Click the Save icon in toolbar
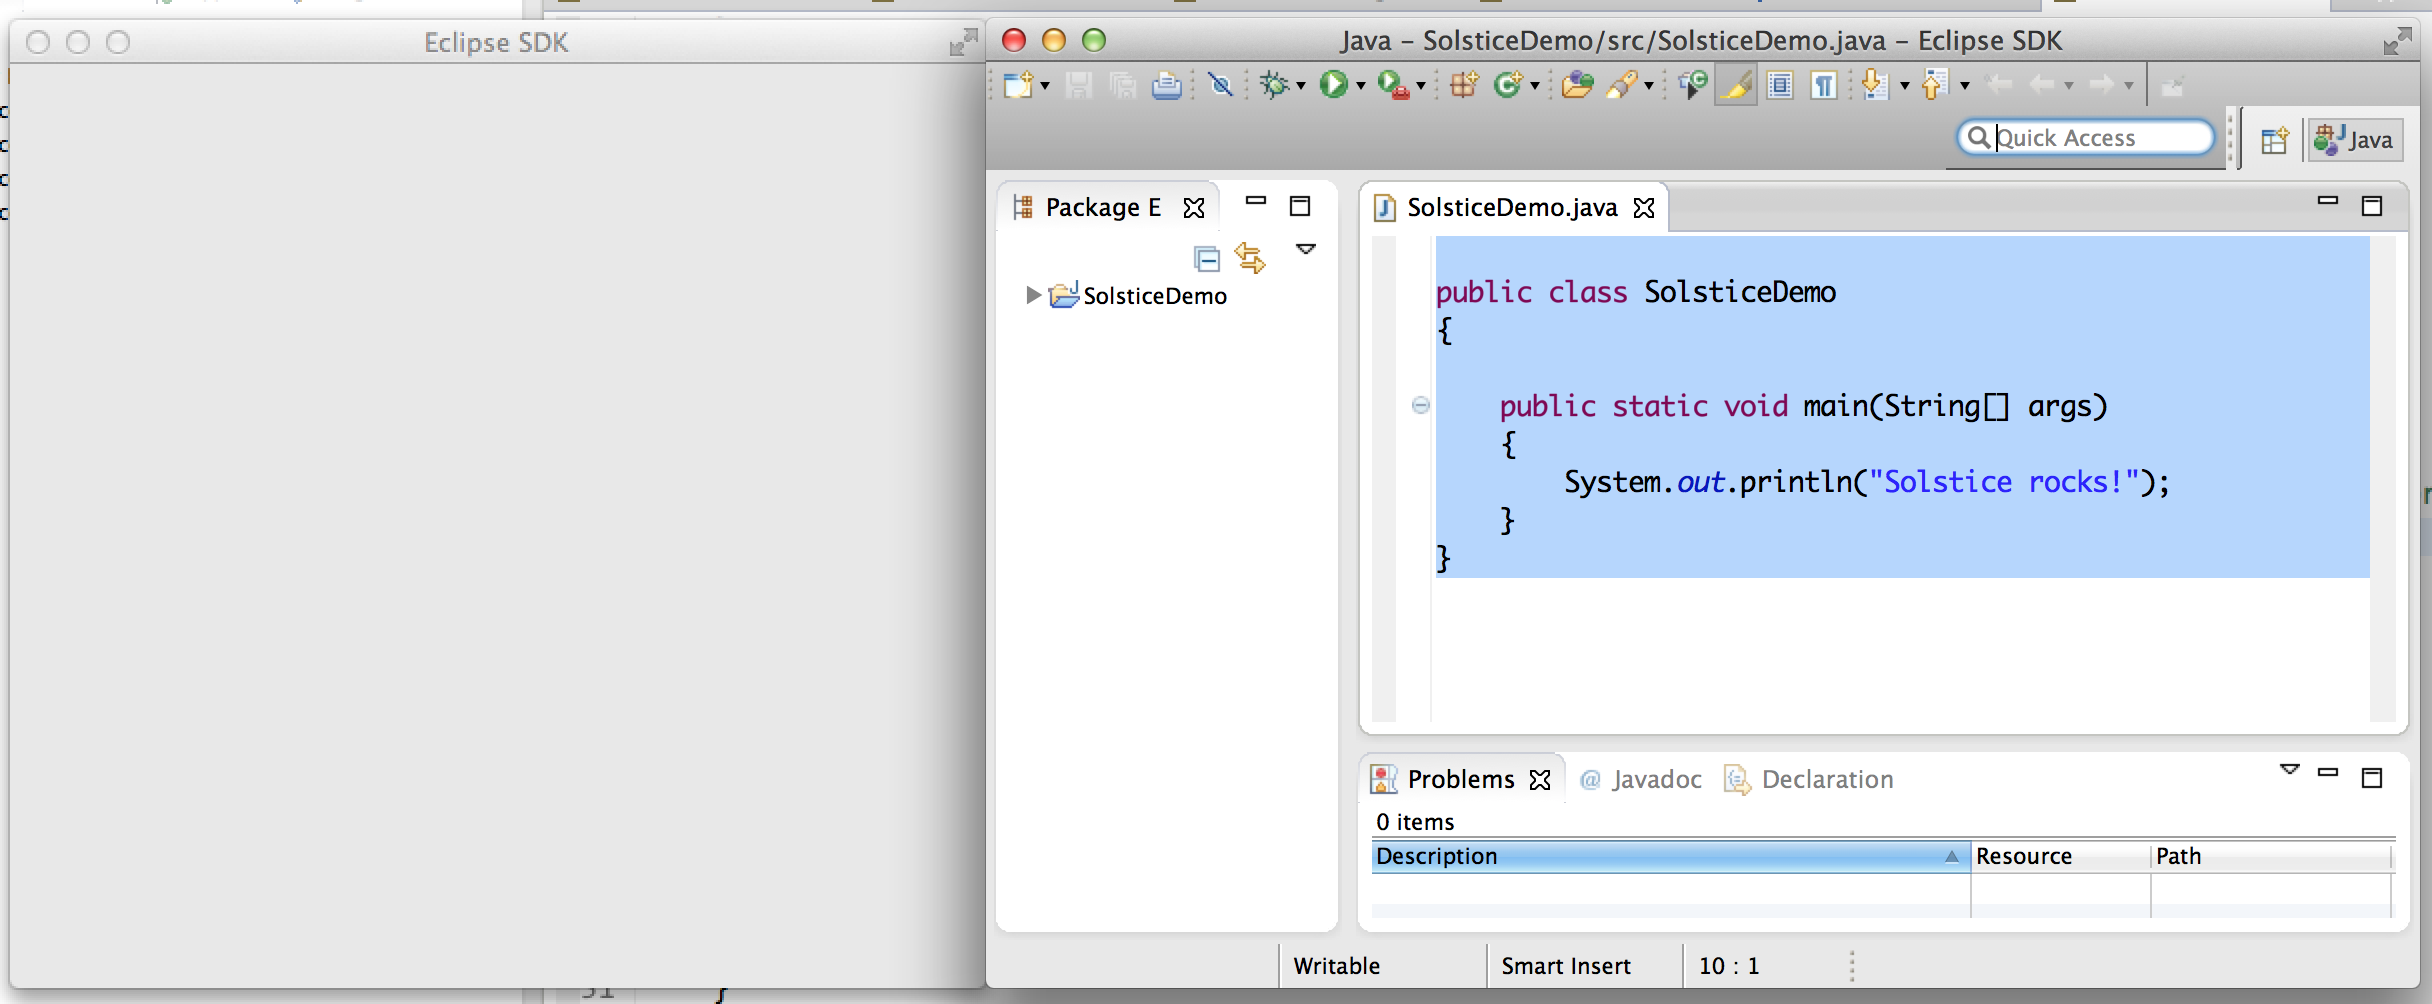This screenshot has width=2432, height=1004. tap(1078, 85)
